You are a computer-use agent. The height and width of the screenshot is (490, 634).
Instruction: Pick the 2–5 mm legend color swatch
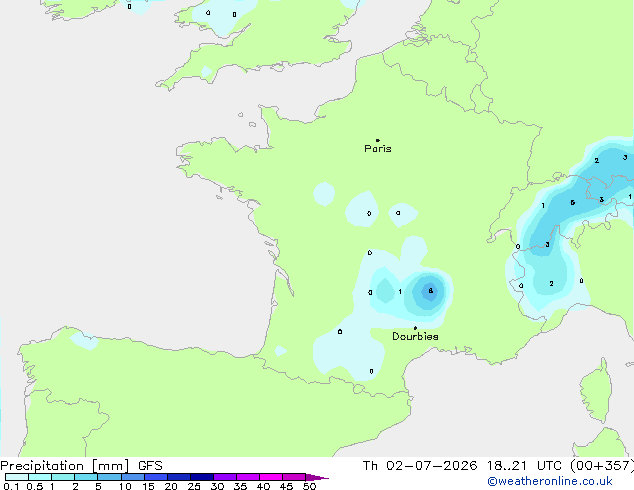[86, 477]
